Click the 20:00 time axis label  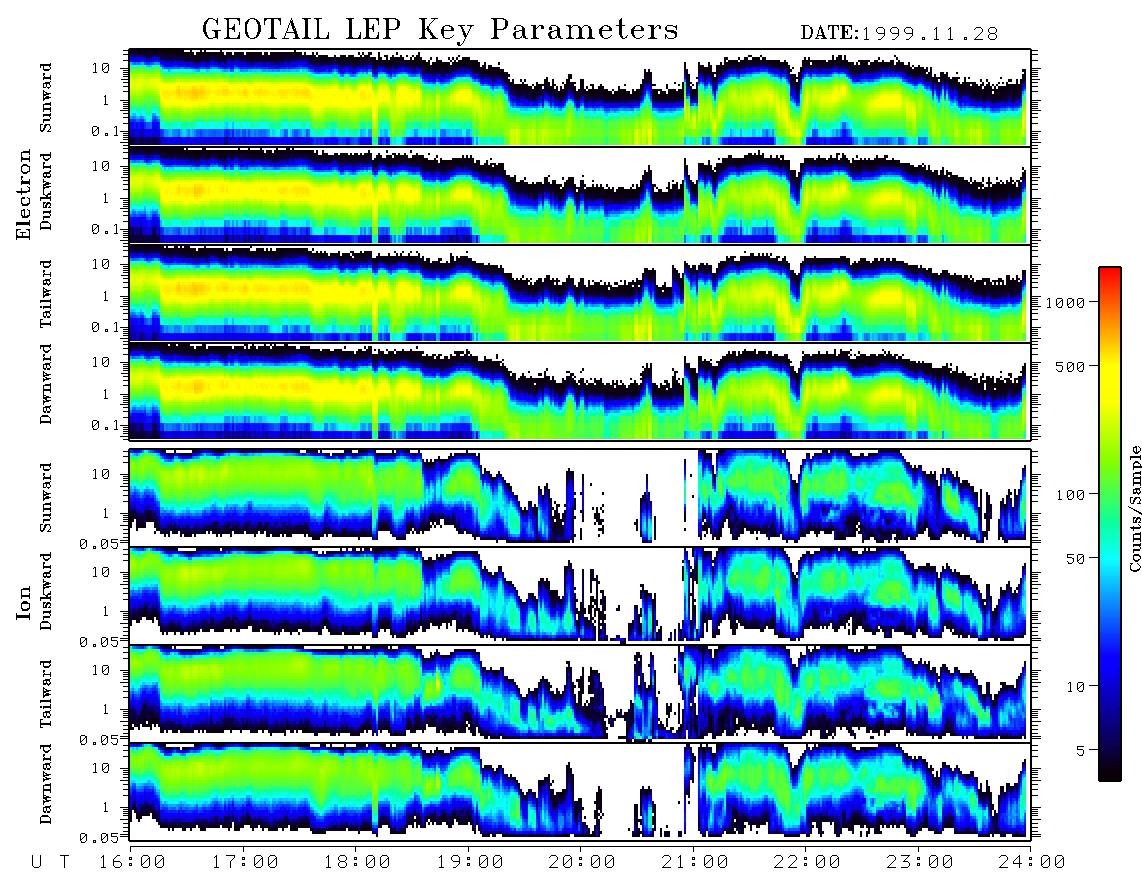pyautogui.click(x=583, y=863)
